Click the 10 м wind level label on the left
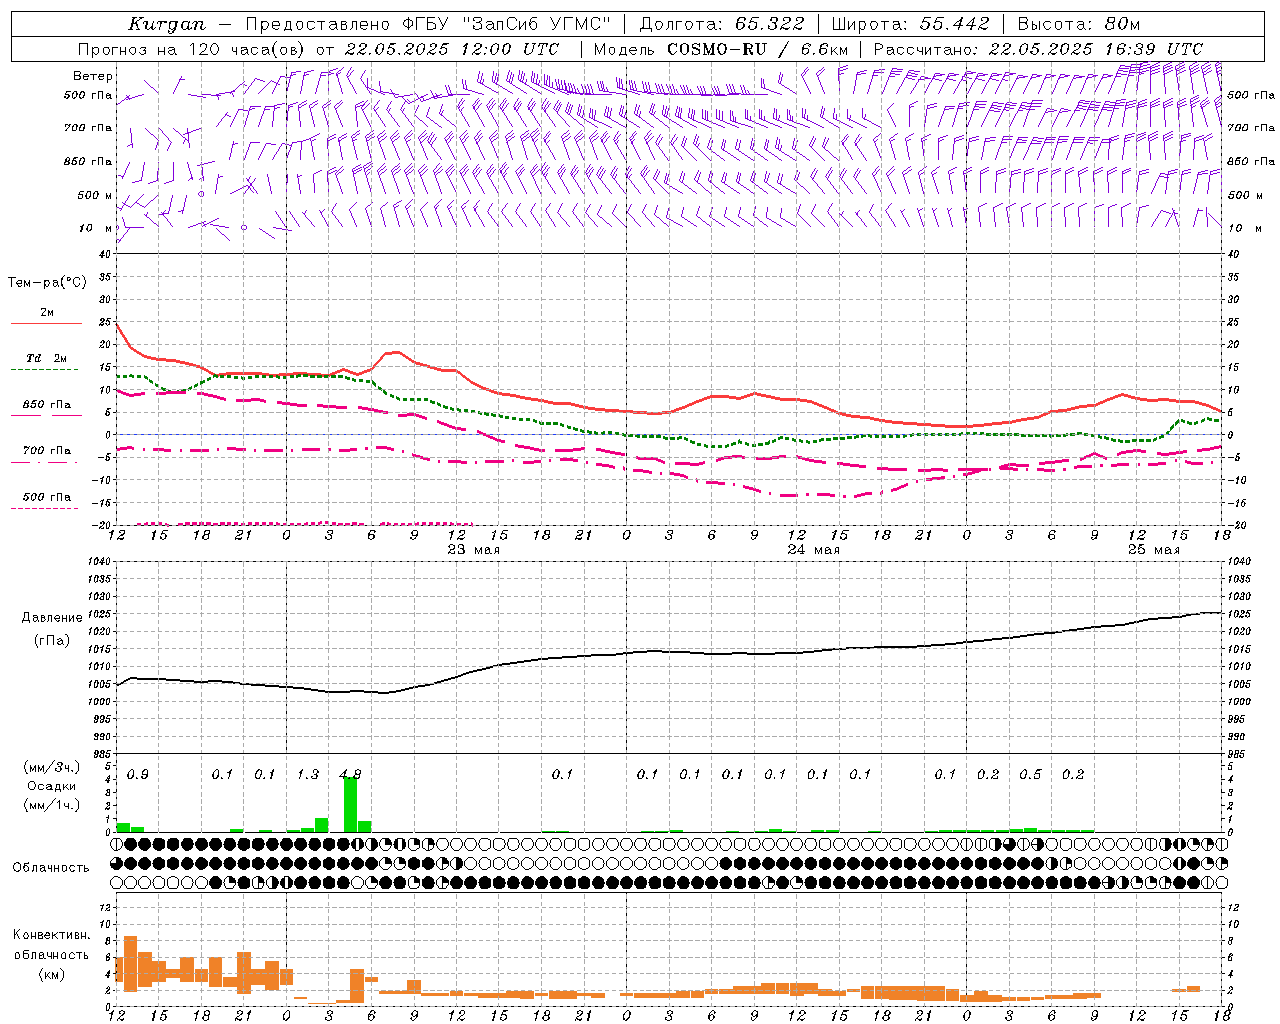1280x1024 pixels. [x=95, y=228]
